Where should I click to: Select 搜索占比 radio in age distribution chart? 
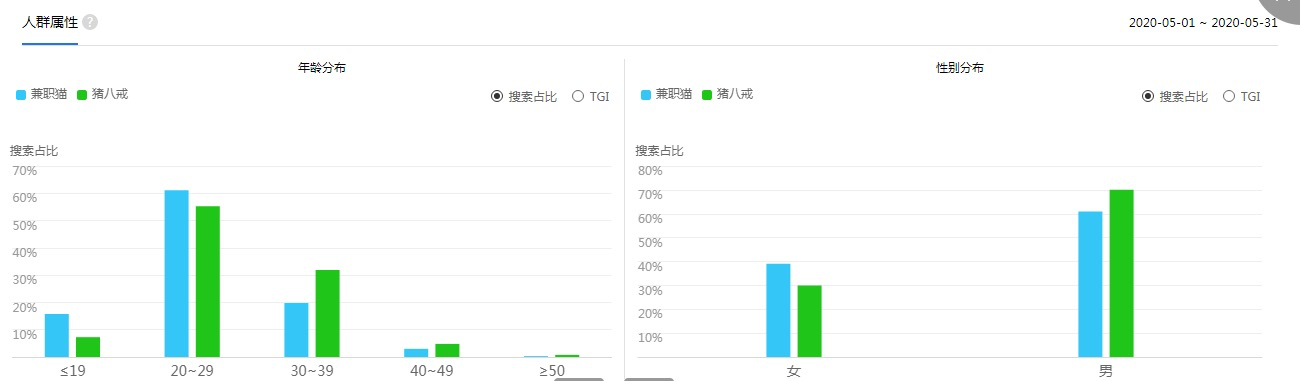[x=524, y=96]
